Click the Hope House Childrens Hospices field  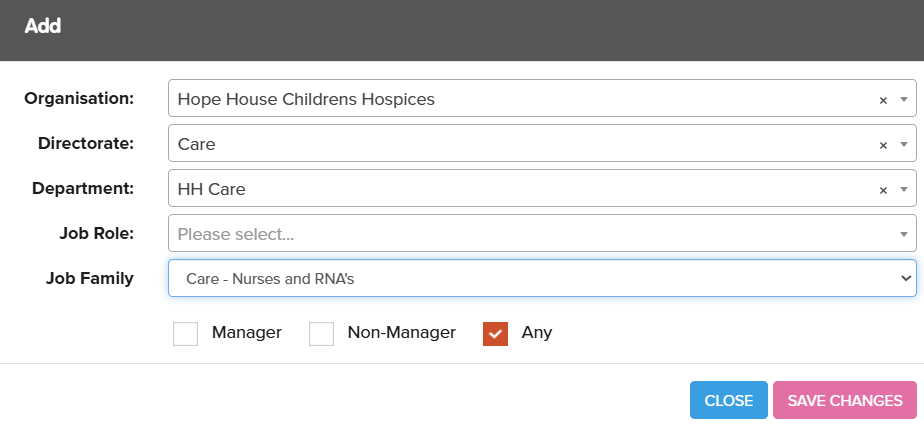(x=520, y=100)
